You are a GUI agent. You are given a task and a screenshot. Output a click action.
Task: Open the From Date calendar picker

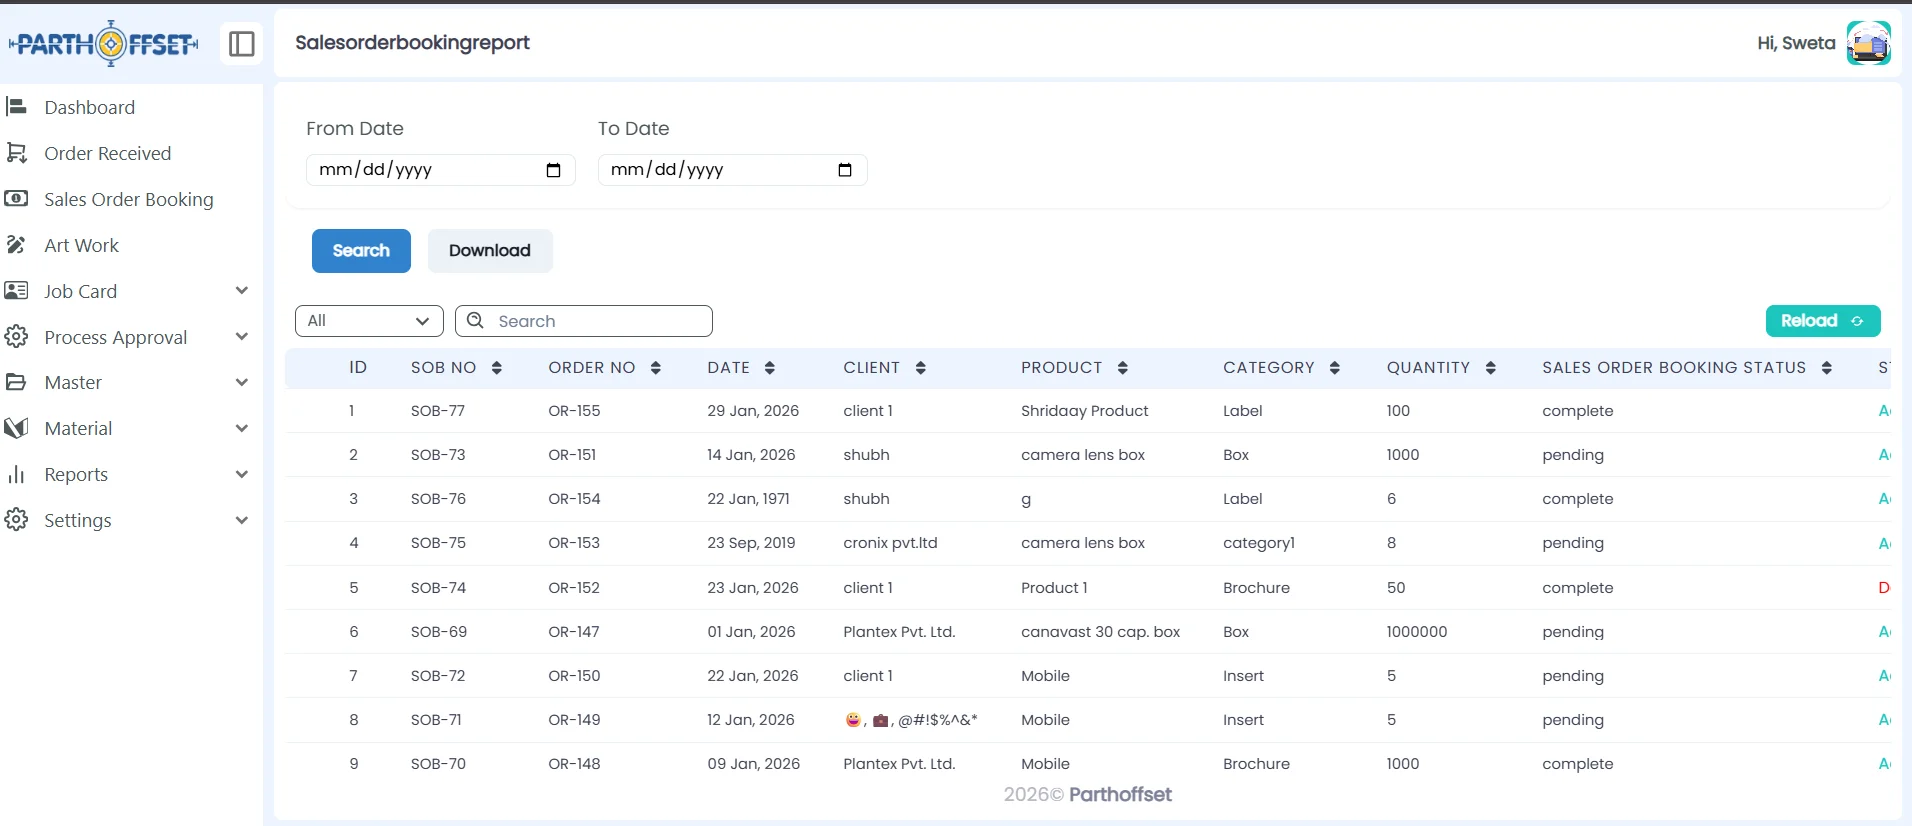coord(553,170)
